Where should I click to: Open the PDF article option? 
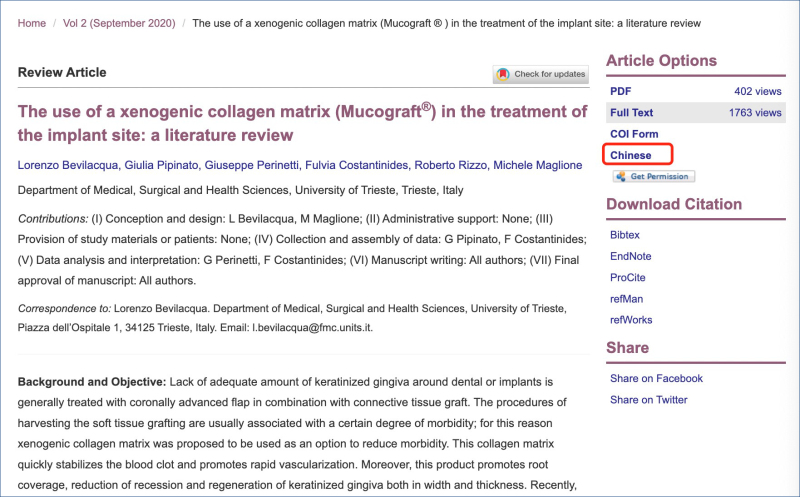click(620, 91)
